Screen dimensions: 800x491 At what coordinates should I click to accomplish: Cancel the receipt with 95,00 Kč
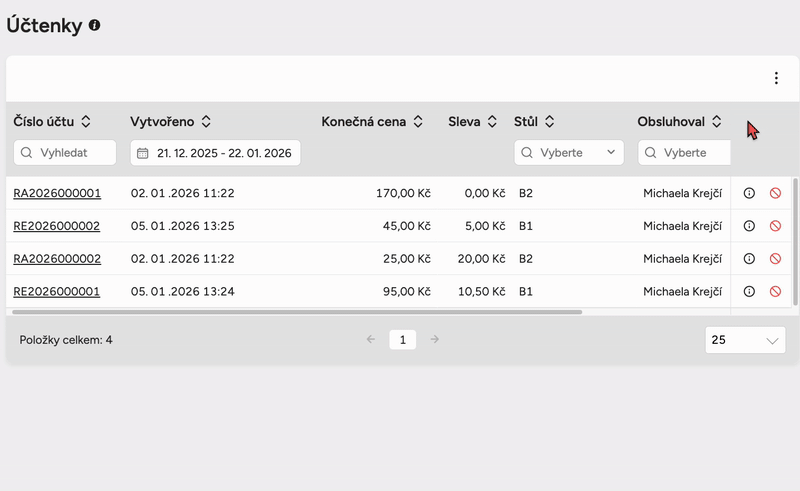click(775, 292)
